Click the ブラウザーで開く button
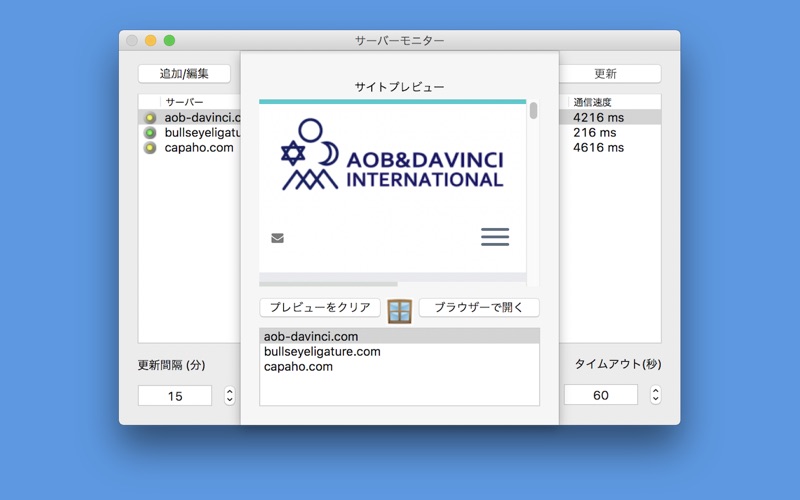Viewport: 800px width, 500px height. tap(479, 307)
